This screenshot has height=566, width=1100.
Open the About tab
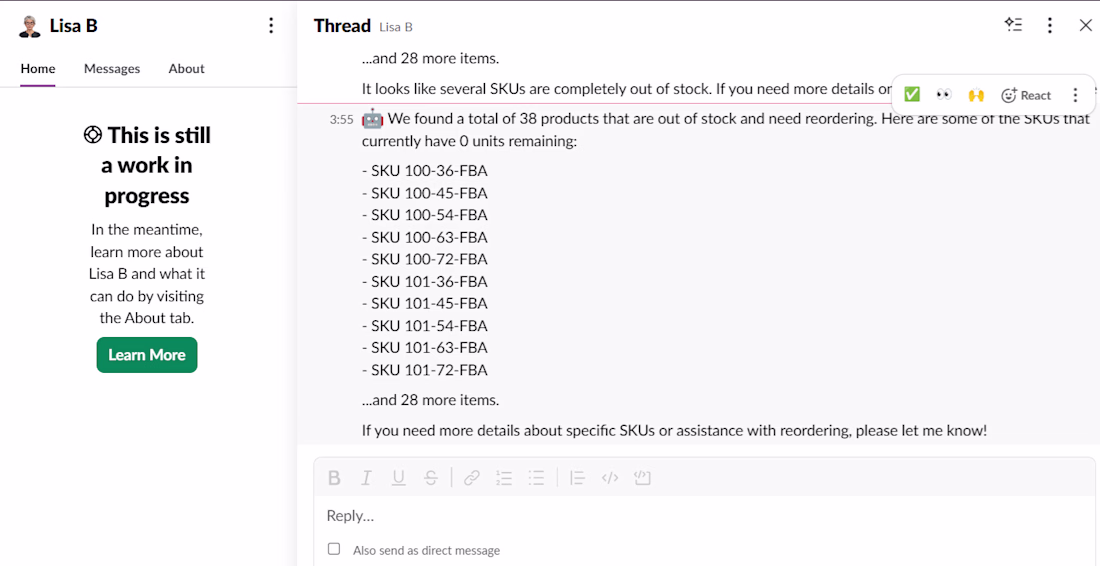point(186,69)
